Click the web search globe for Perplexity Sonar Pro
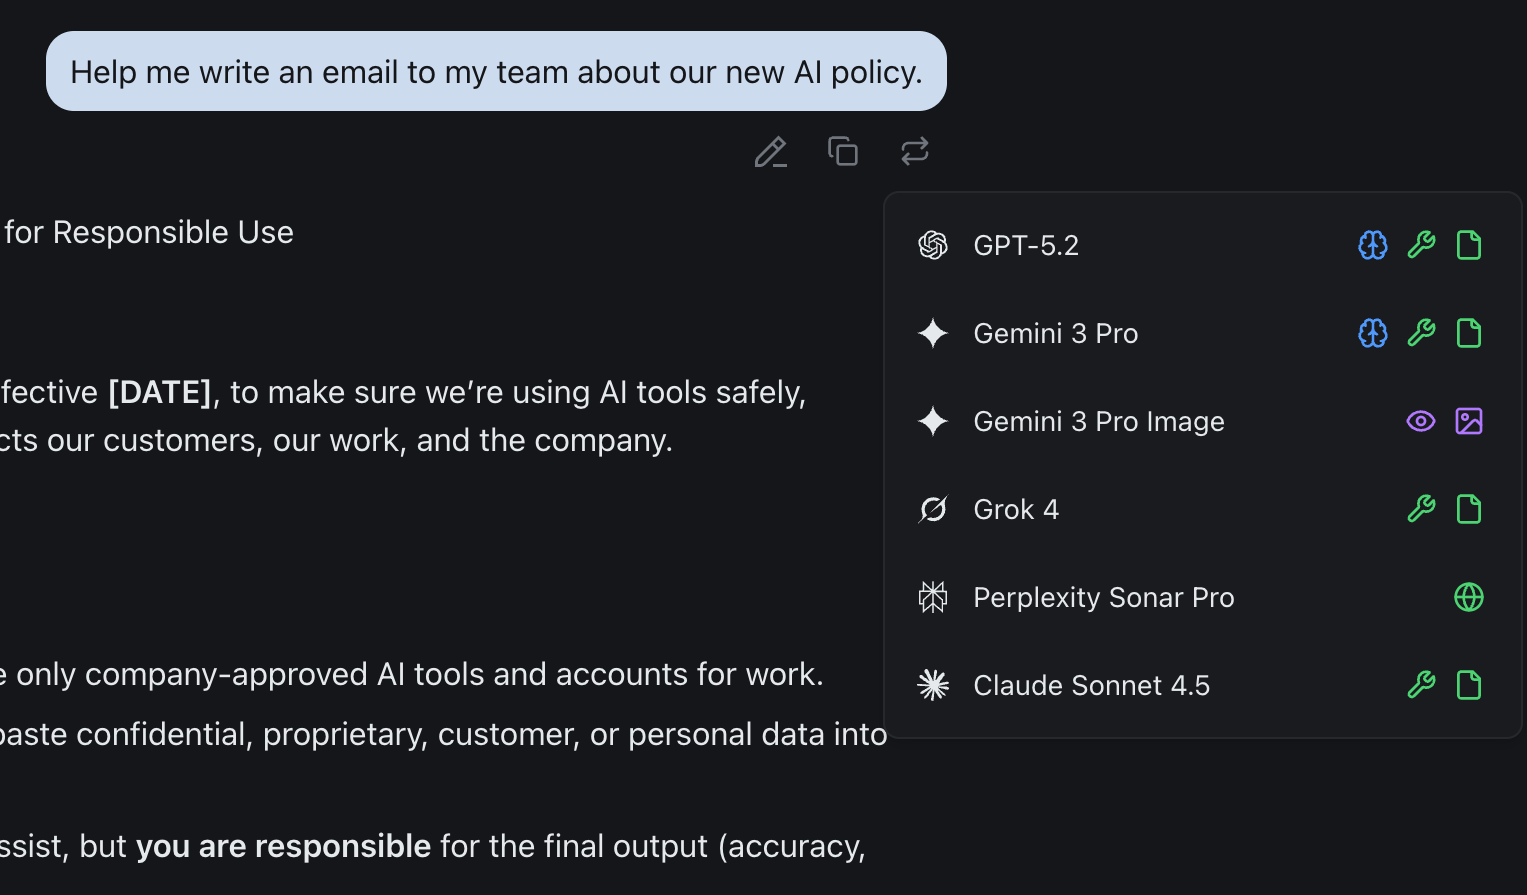This screenshot has height=895, width=1527. 1469,597
